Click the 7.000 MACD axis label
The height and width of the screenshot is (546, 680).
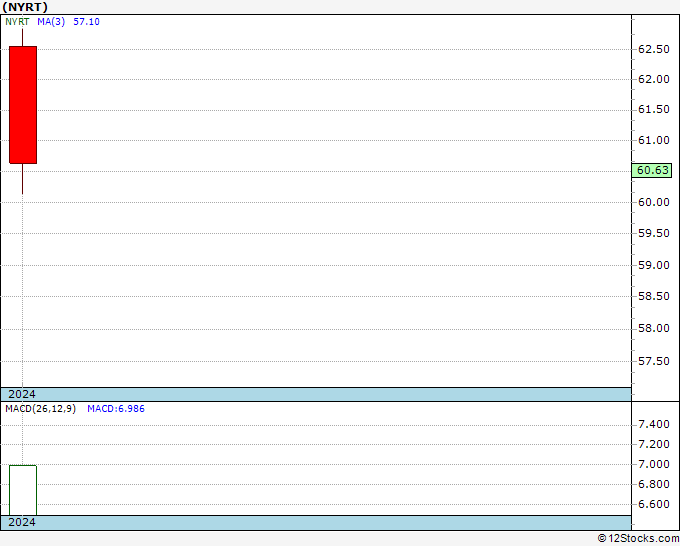[654, 464]
